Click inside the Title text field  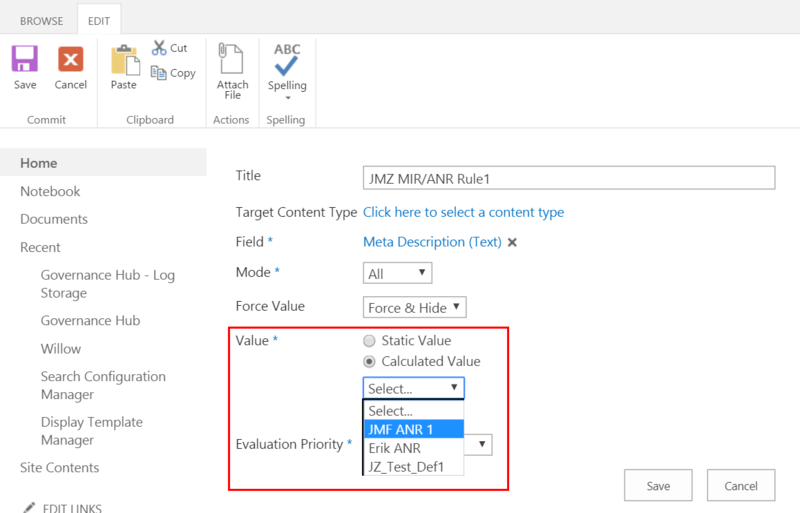click(x=568, y=178)
